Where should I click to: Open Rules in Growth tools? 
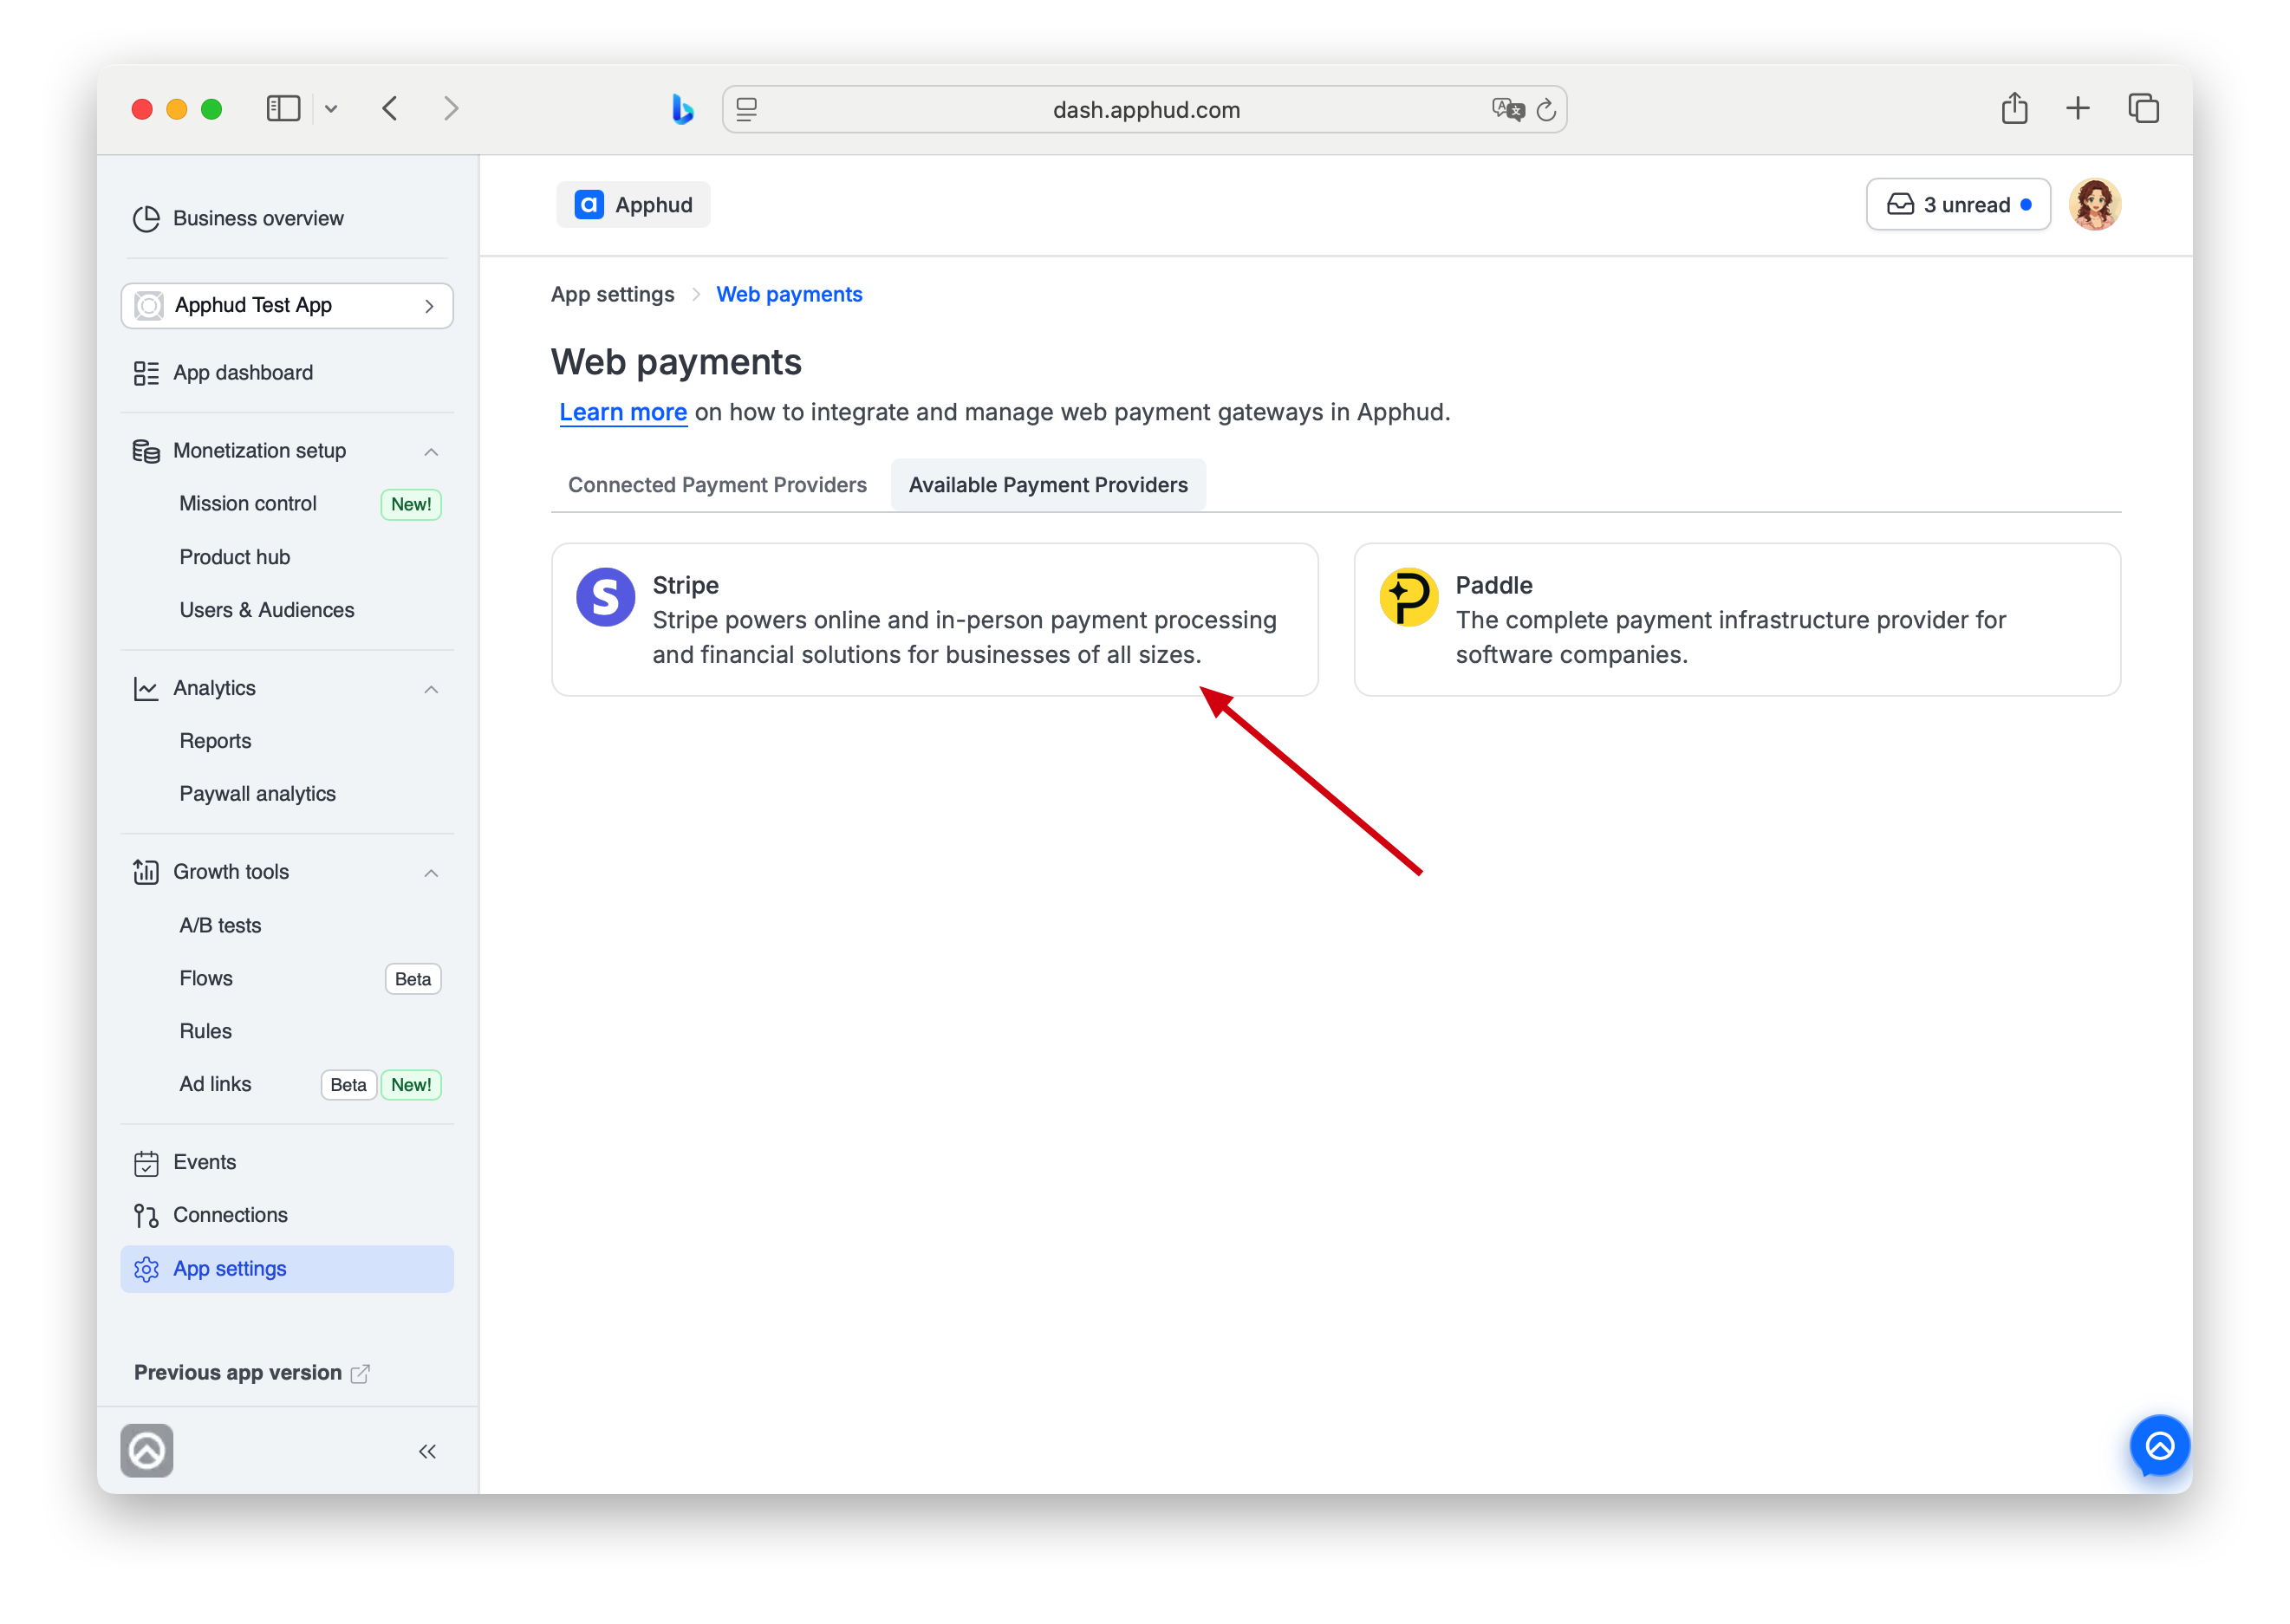pos(205,1031)
